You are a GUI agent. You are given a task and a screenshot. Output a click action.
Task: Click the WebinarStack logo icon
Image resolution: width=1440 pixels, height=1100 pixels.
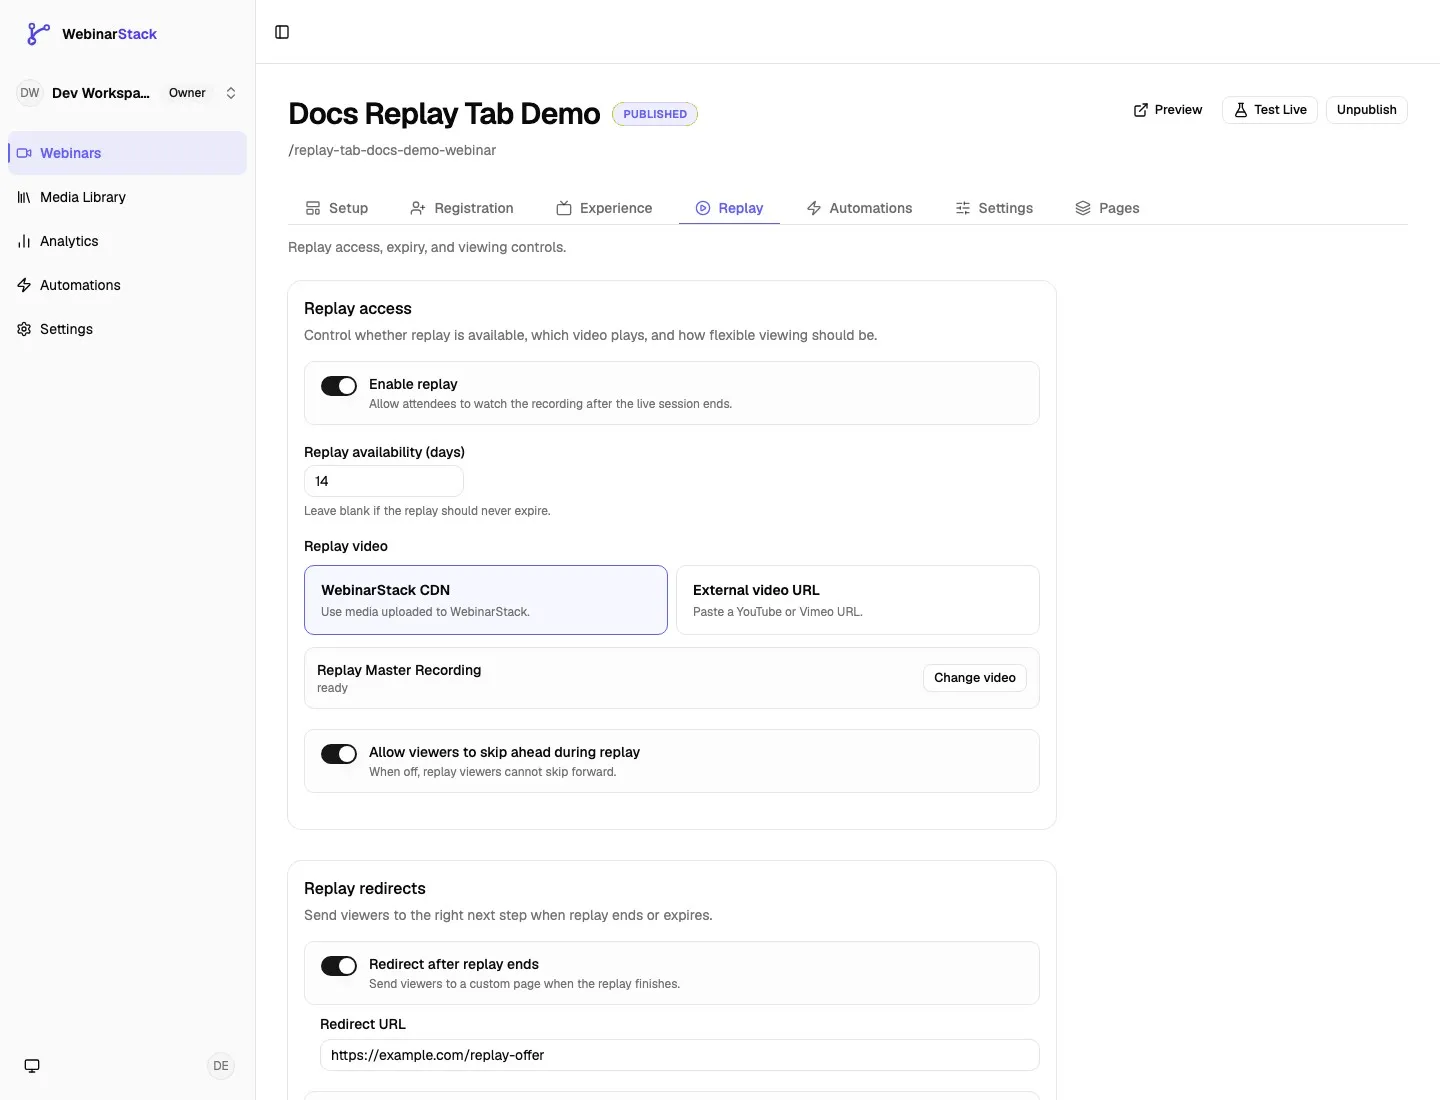[x=38, y=34]
